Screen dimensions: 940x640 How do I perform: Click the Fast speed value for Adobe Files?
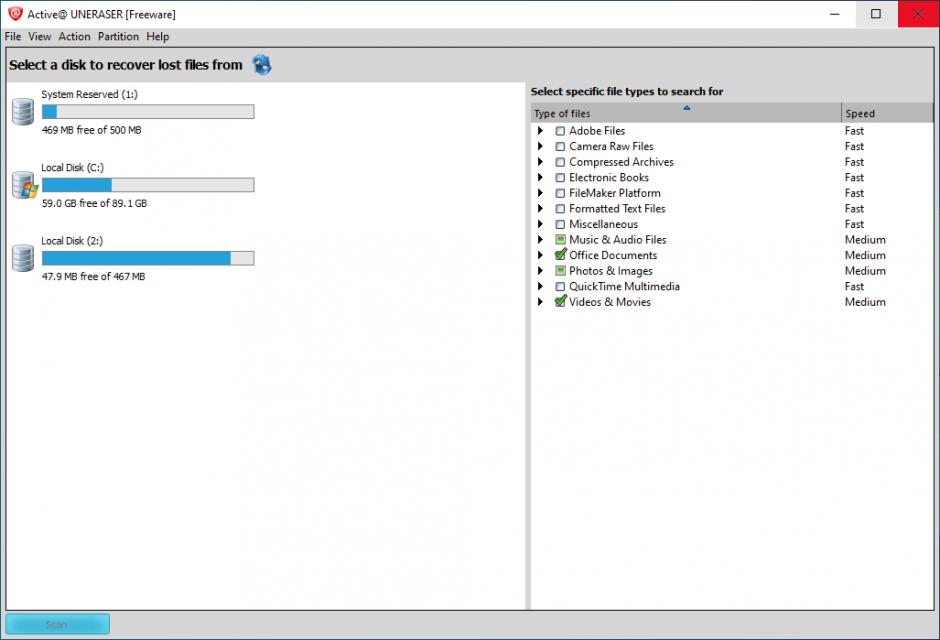(x=854, y=131)
